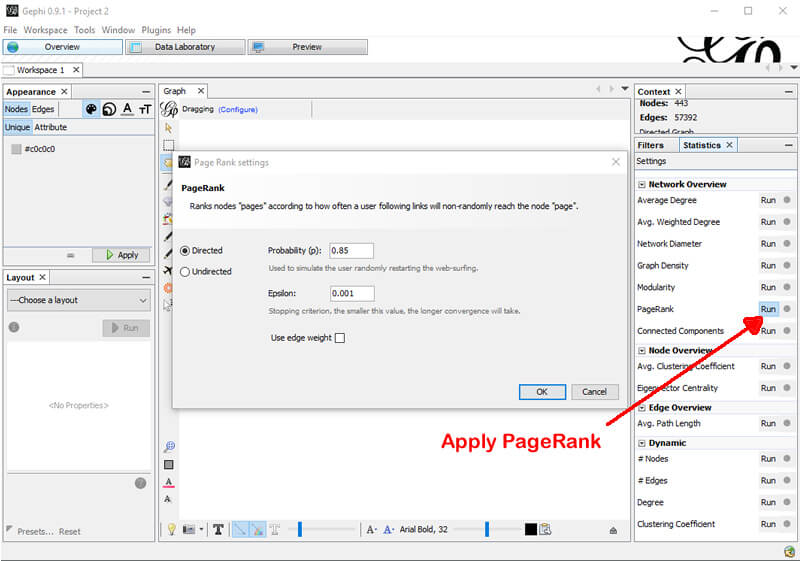
Task: Open the File menu
Action: (x=10, y=30)
